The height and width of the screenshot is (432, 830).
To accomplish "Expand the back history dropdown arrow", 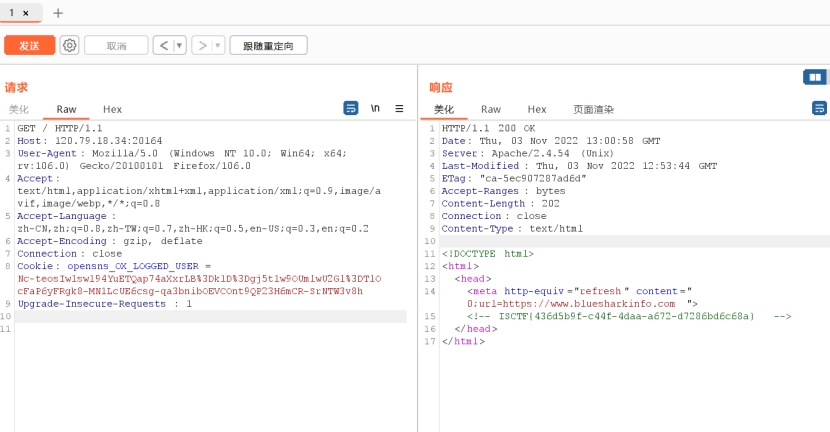I will [x=180, y=45].
